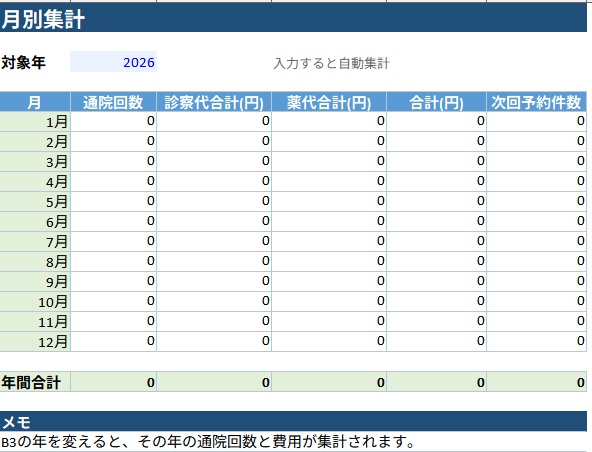Screen dimensions: 592x452
Task: Select 10月 次回予約件数 value cell
Action: point(536,302)
